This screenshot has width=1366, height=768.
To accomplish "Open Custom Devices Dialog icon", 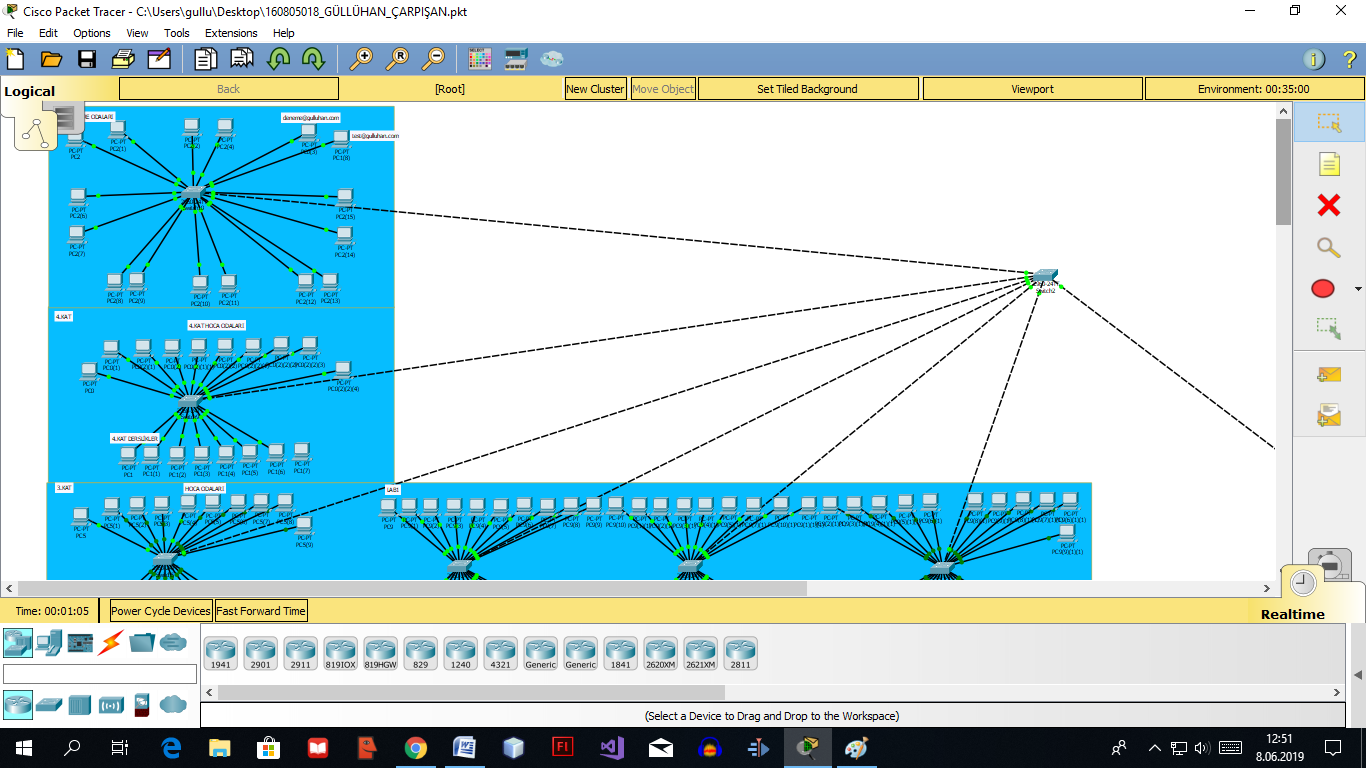I will click(516, 59).
